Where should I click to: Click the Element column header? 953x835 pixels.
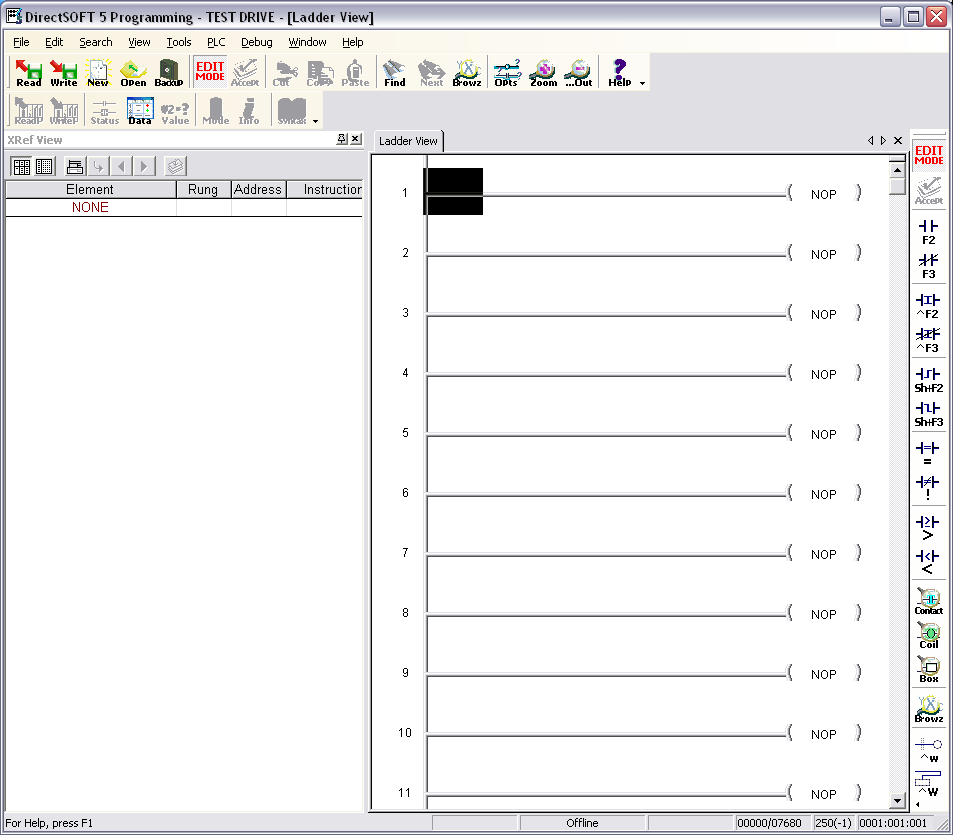91,190
